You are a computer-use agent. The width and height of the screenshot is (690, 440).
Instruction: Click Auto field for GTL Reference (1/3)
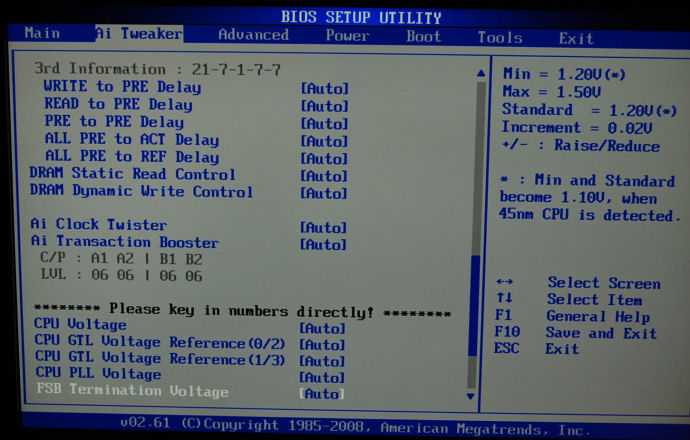coord(323,361)
